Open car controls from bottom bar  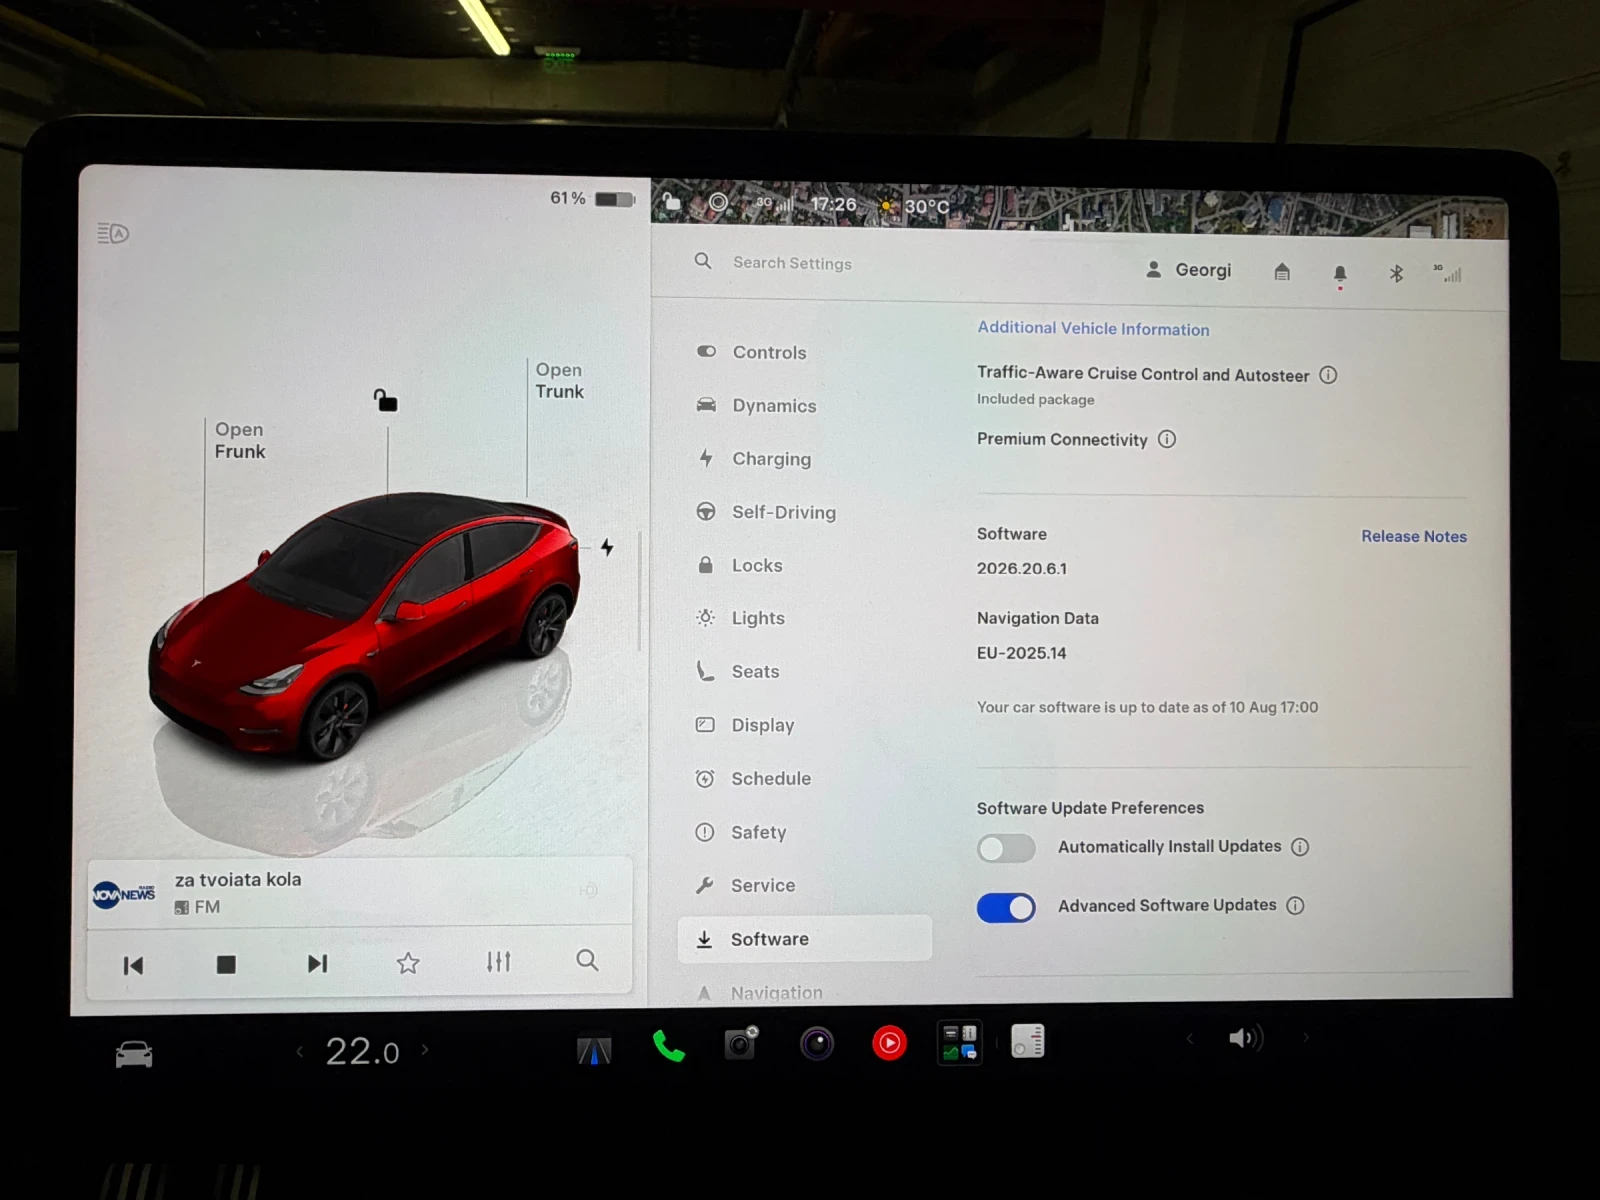coord(134,1054)
